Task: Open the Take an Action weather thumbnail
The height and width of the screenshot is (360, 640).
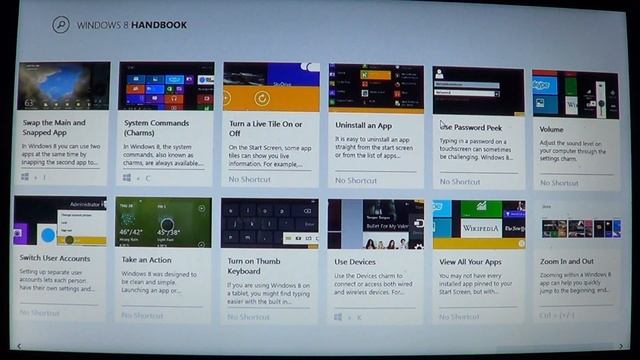Action: pos(163,222)
